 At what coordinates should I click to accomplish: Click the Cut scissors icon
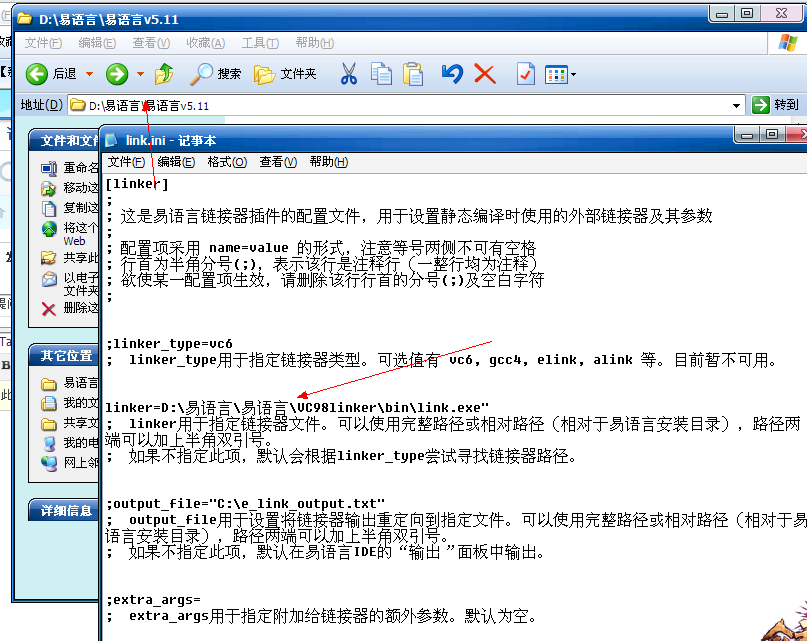click(349, 74)
